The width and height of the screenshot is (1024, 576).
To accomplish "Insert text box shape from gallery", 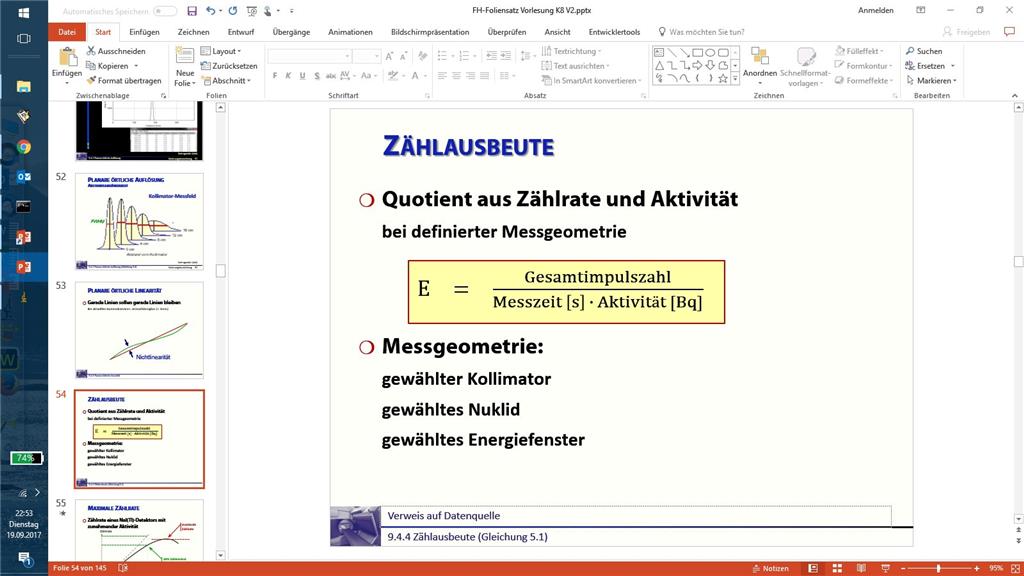I will click(659, 52).
